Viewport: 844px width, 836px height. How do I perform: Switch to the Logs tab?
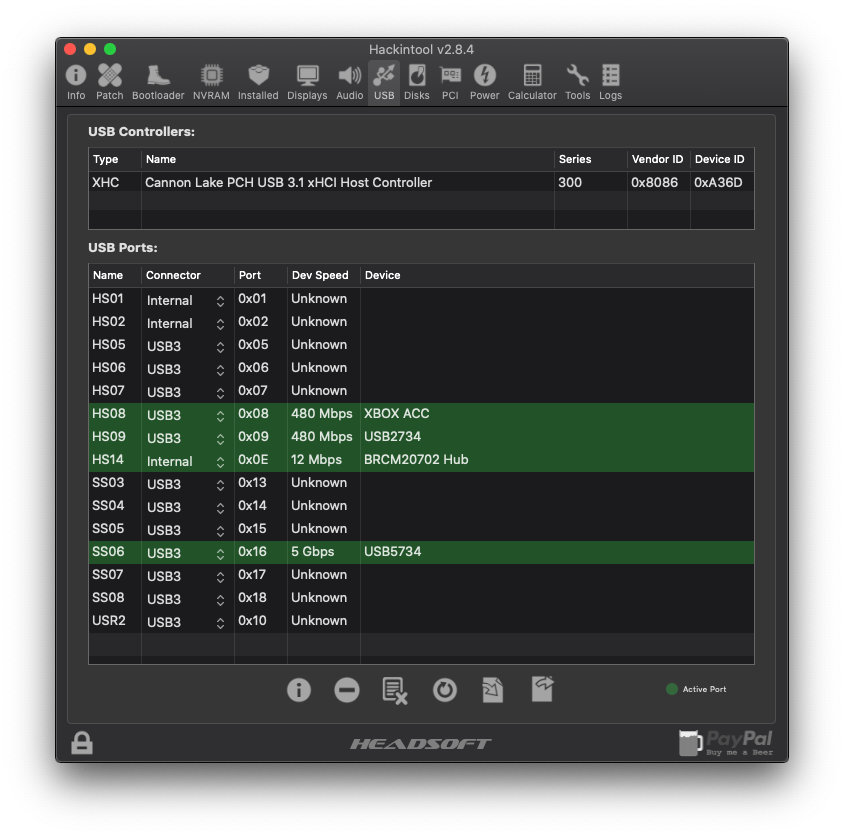pos(610,81)
